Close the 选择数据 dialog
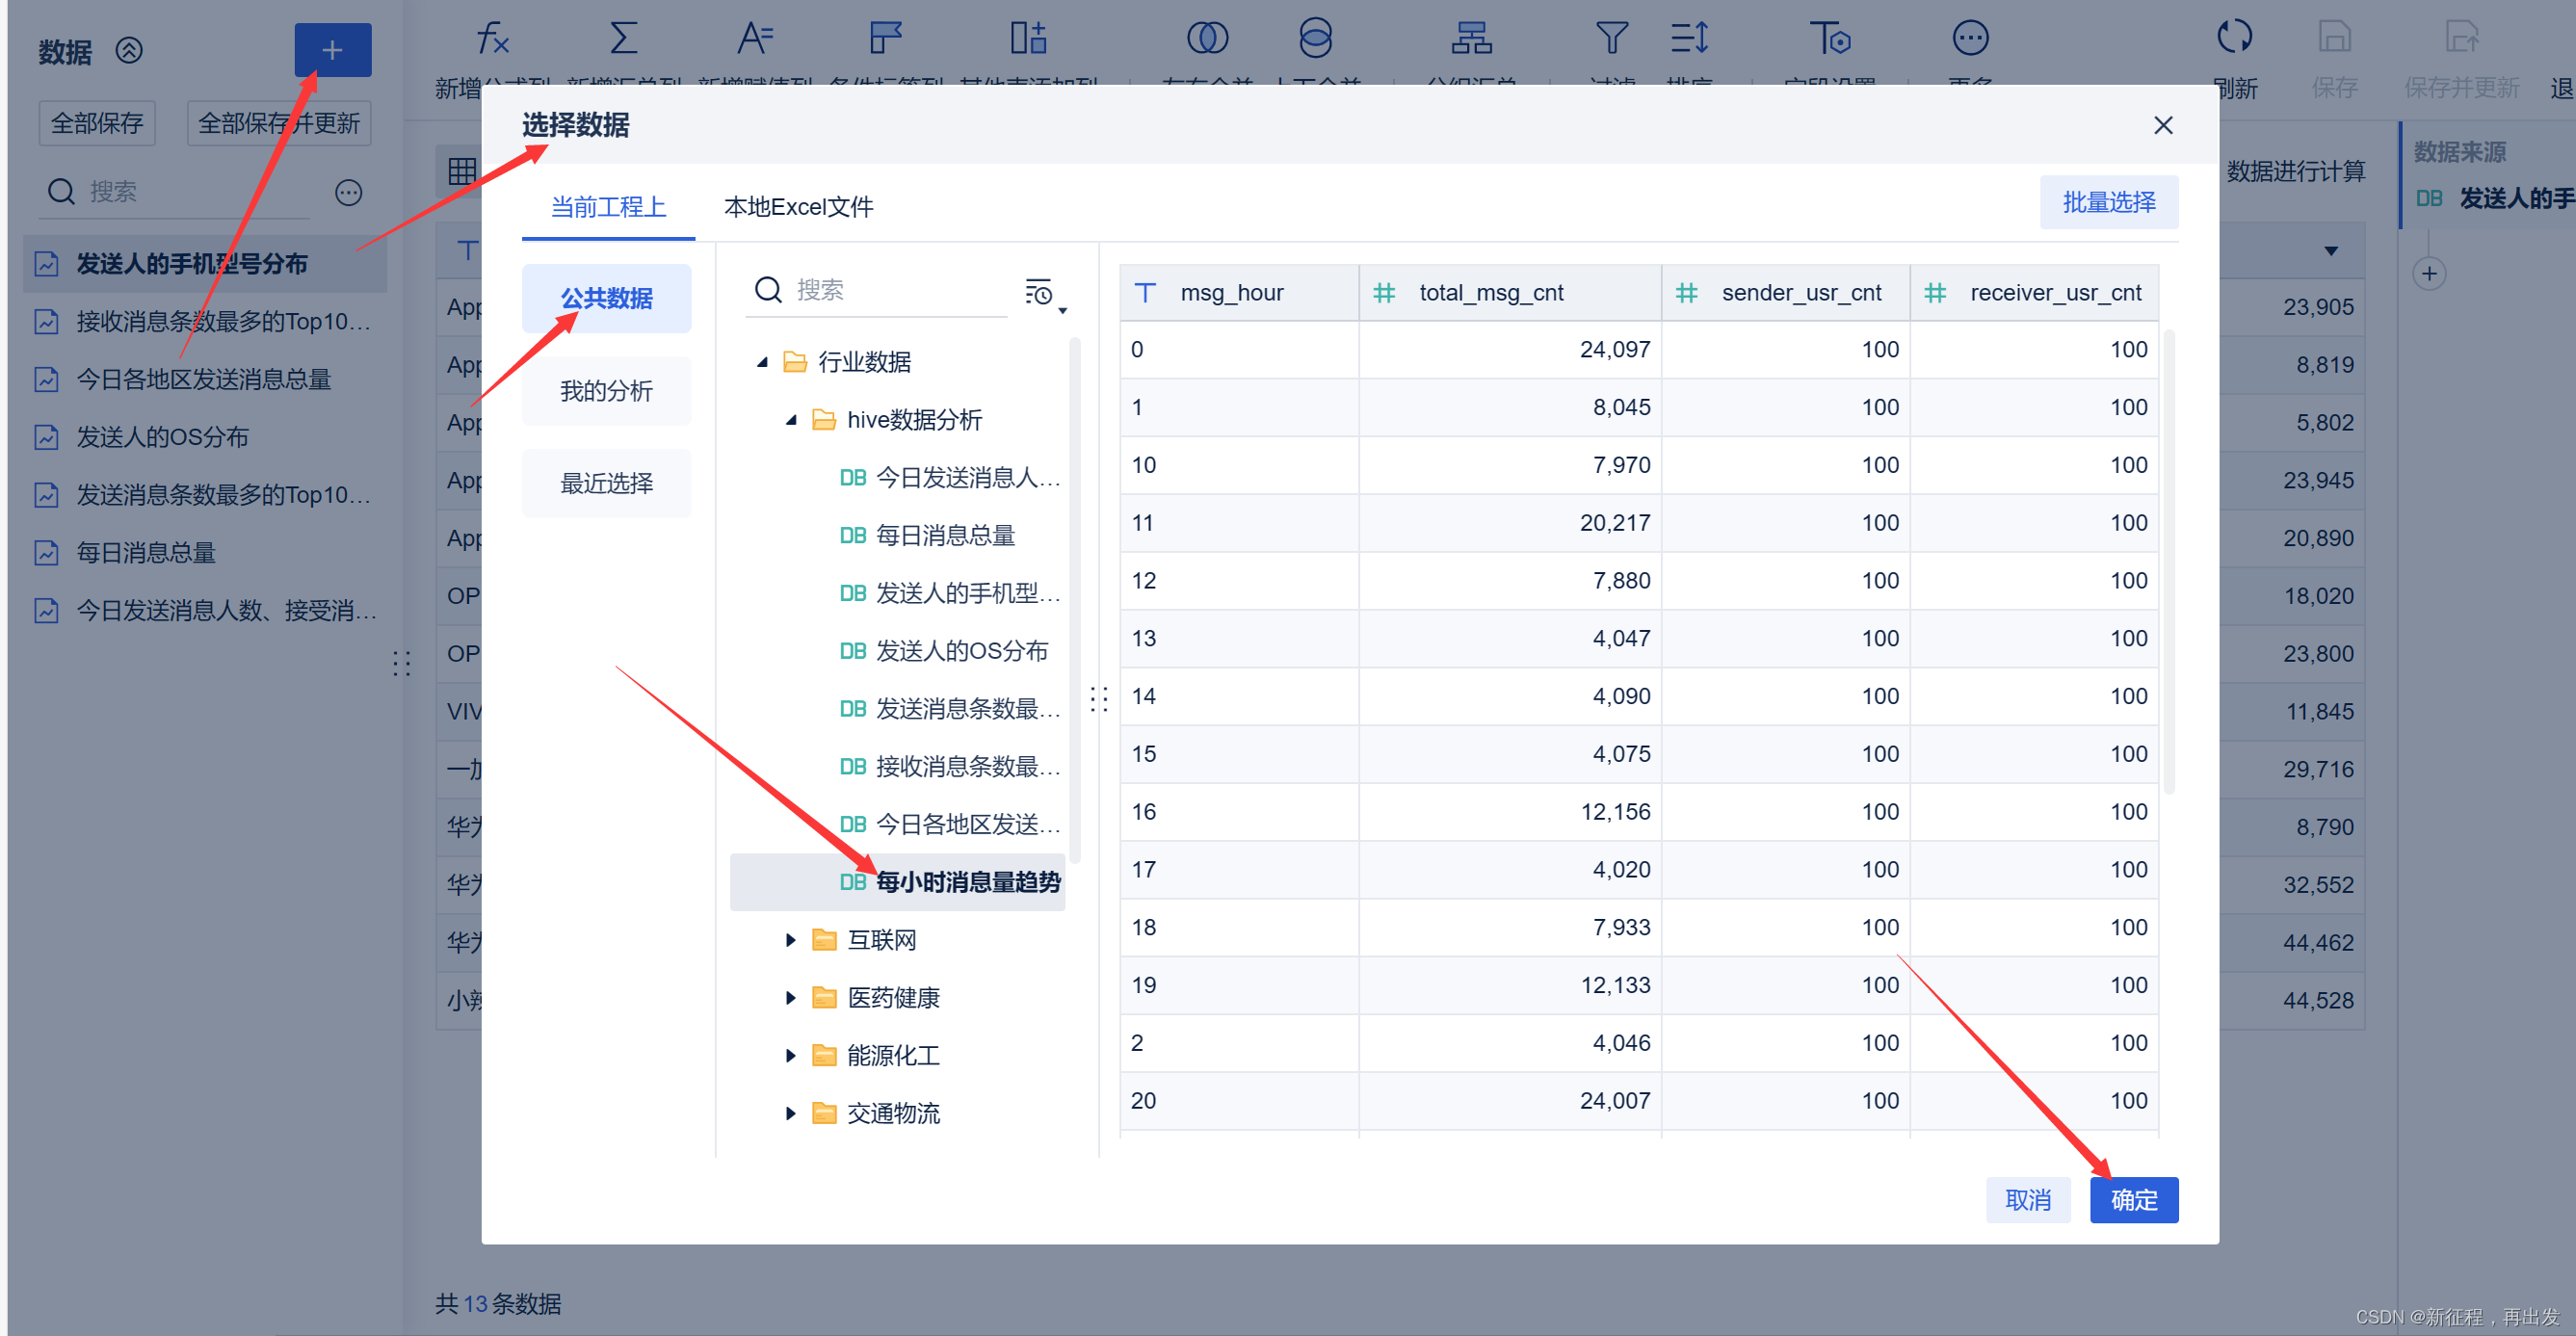 [2163, 125]
